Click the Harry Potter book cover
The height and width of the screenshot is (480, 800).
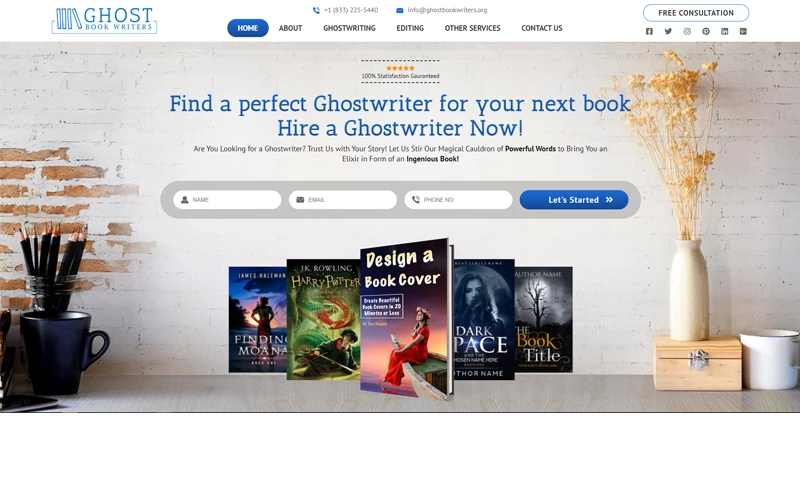[x=323, y=319]
